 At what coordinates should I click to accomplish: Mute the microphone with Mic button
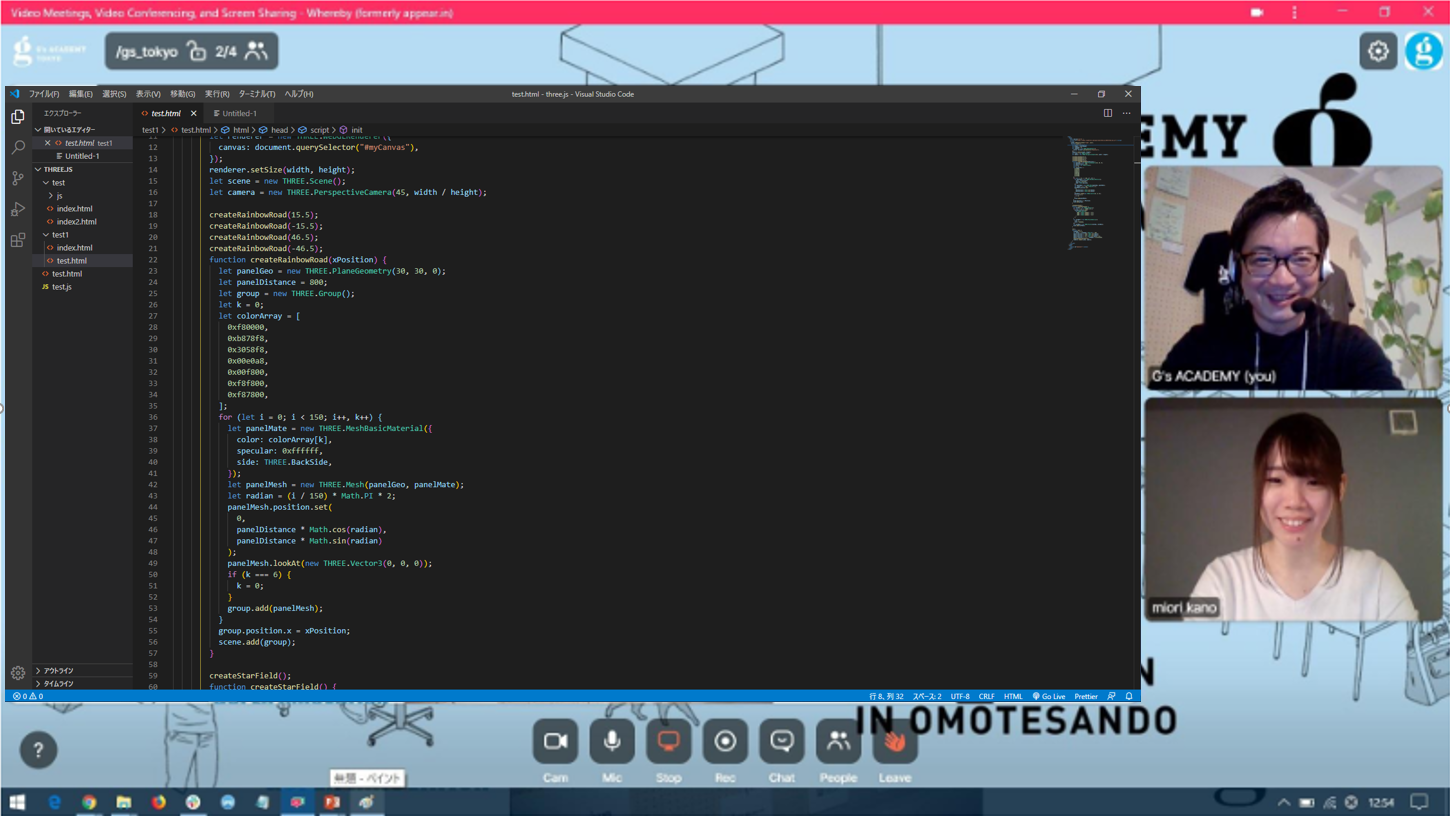[x=612, y=742]
